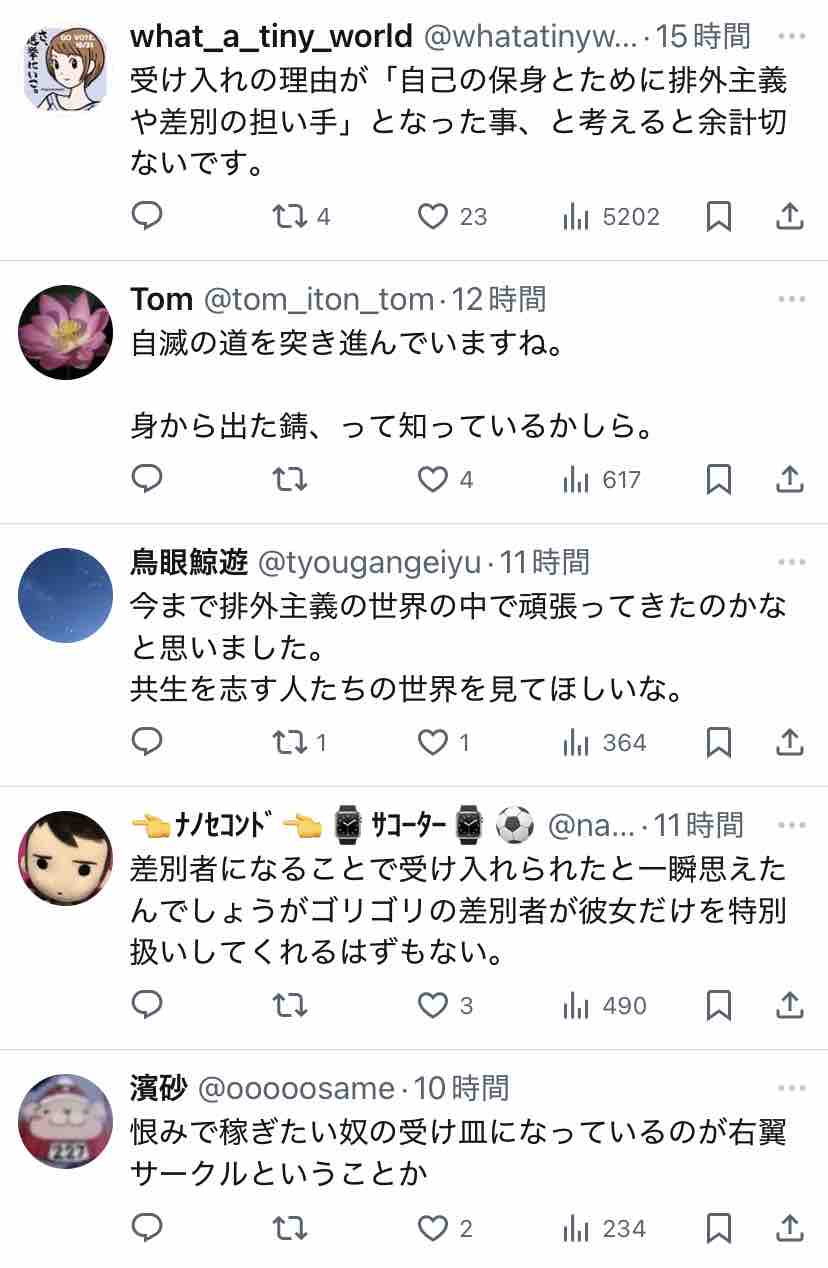The height and width of the screenshot is (1268, 828).
Task: Open what_a_tiny_world username link
Action: [271, 37]
